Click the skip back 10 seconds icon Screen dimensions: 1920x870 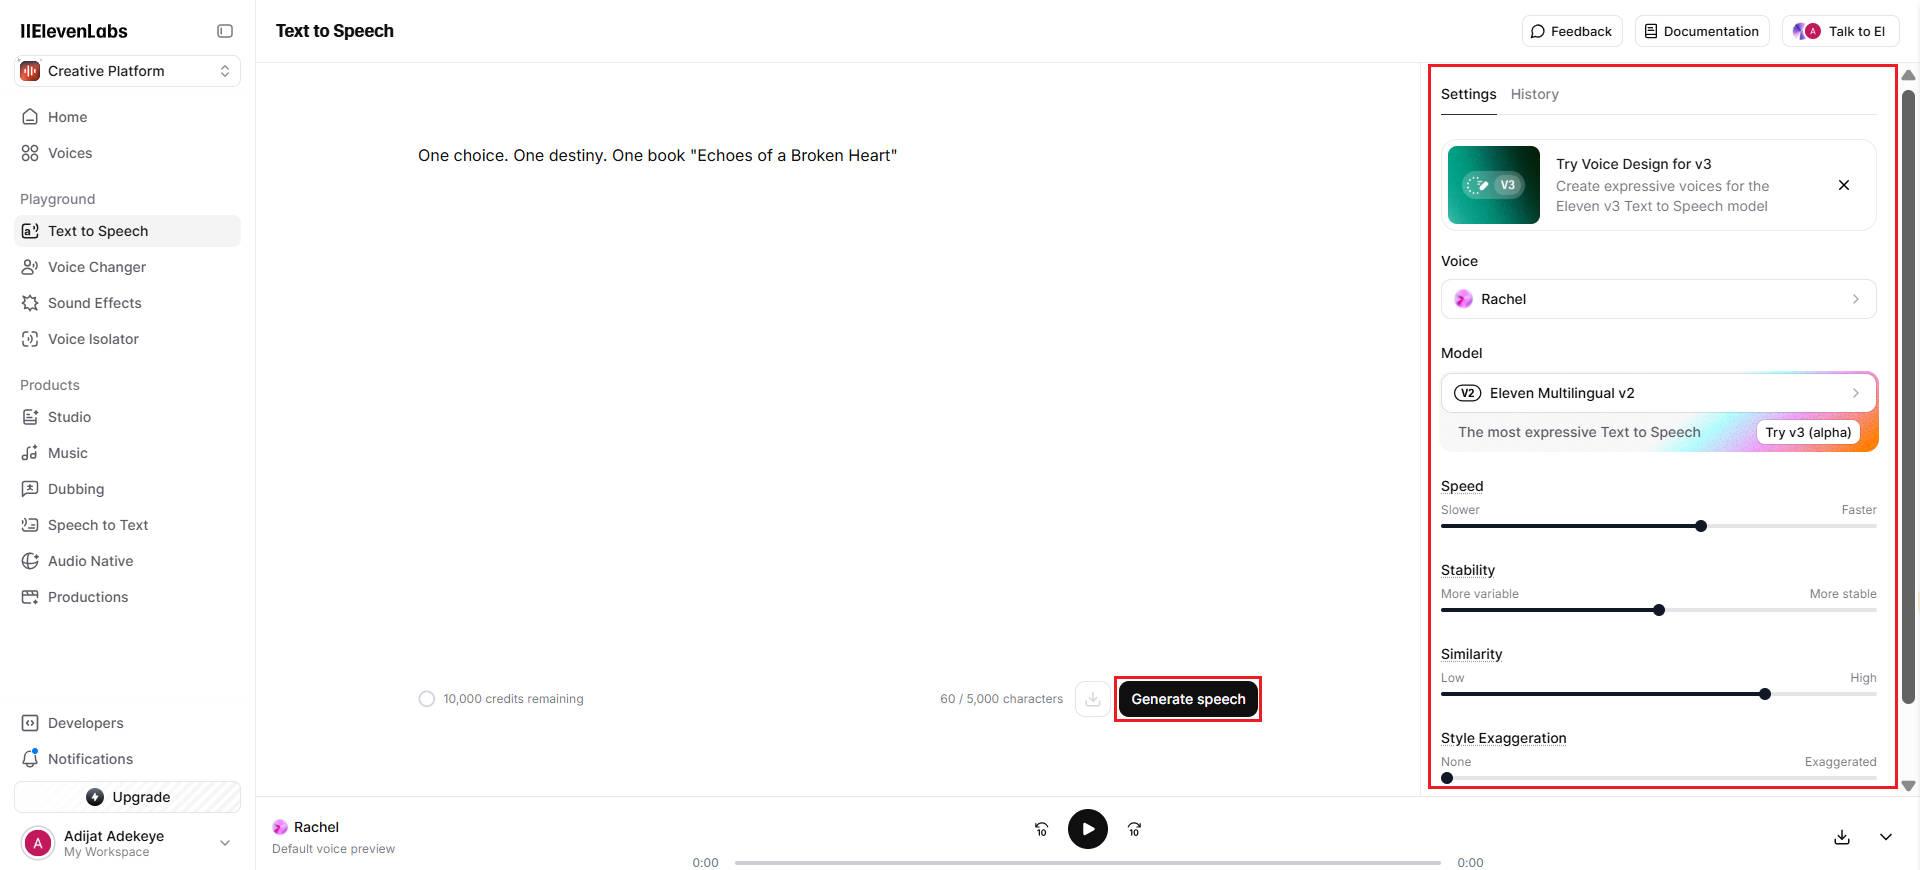coord(1041,829)
